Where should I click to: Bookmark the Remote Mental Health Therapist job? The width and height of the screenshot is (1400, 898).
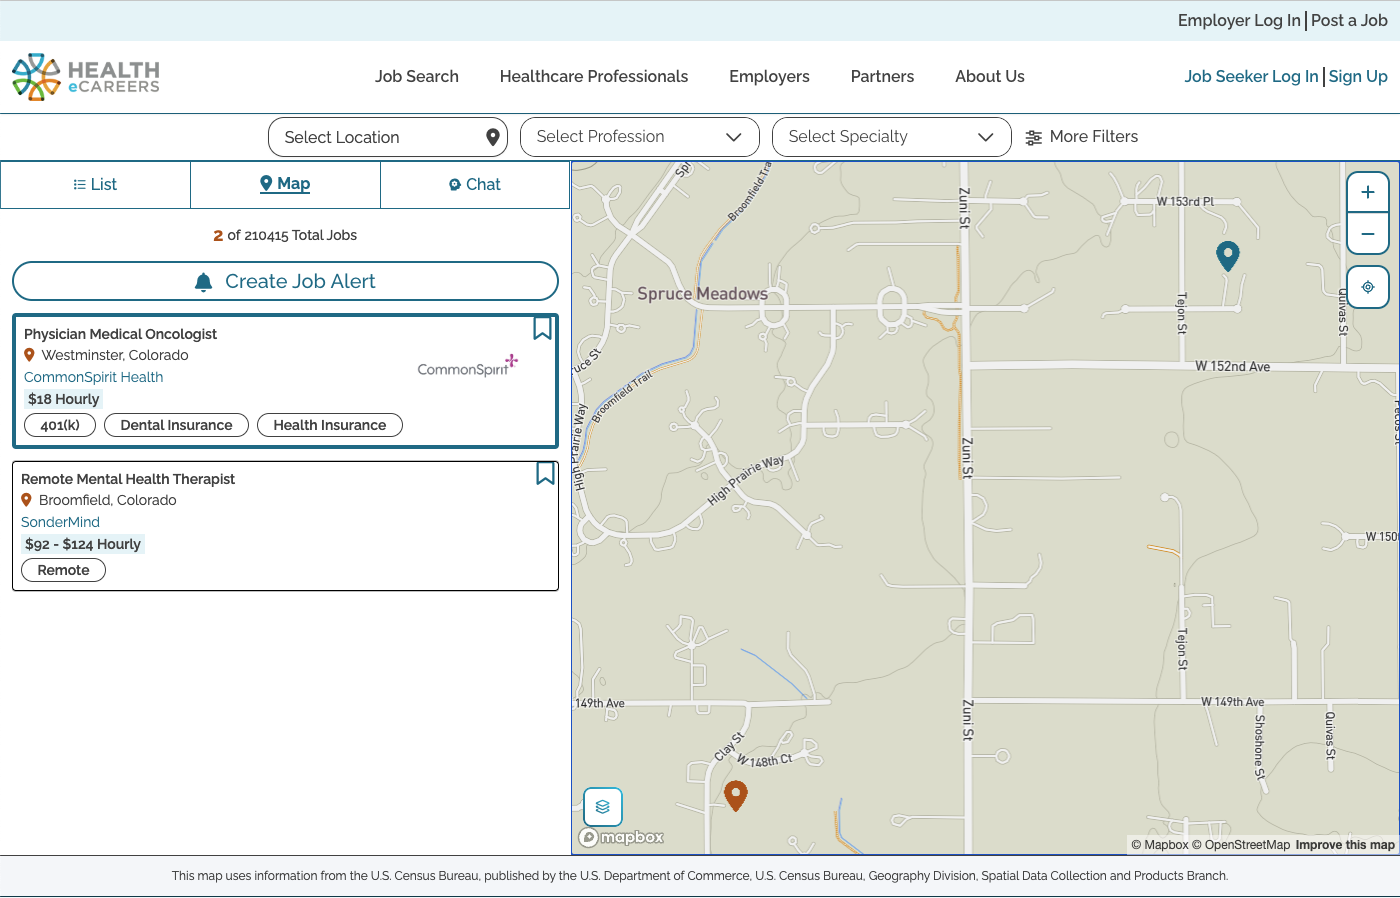545,473
